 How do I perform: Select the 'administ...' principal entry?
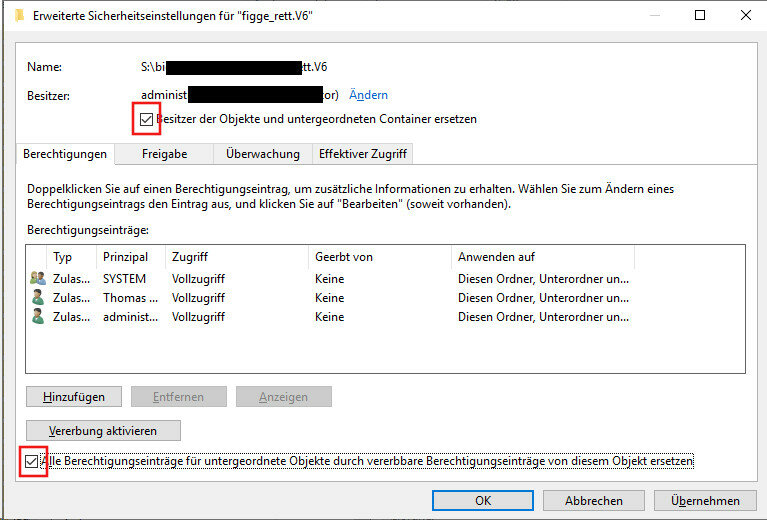[130, 317]
